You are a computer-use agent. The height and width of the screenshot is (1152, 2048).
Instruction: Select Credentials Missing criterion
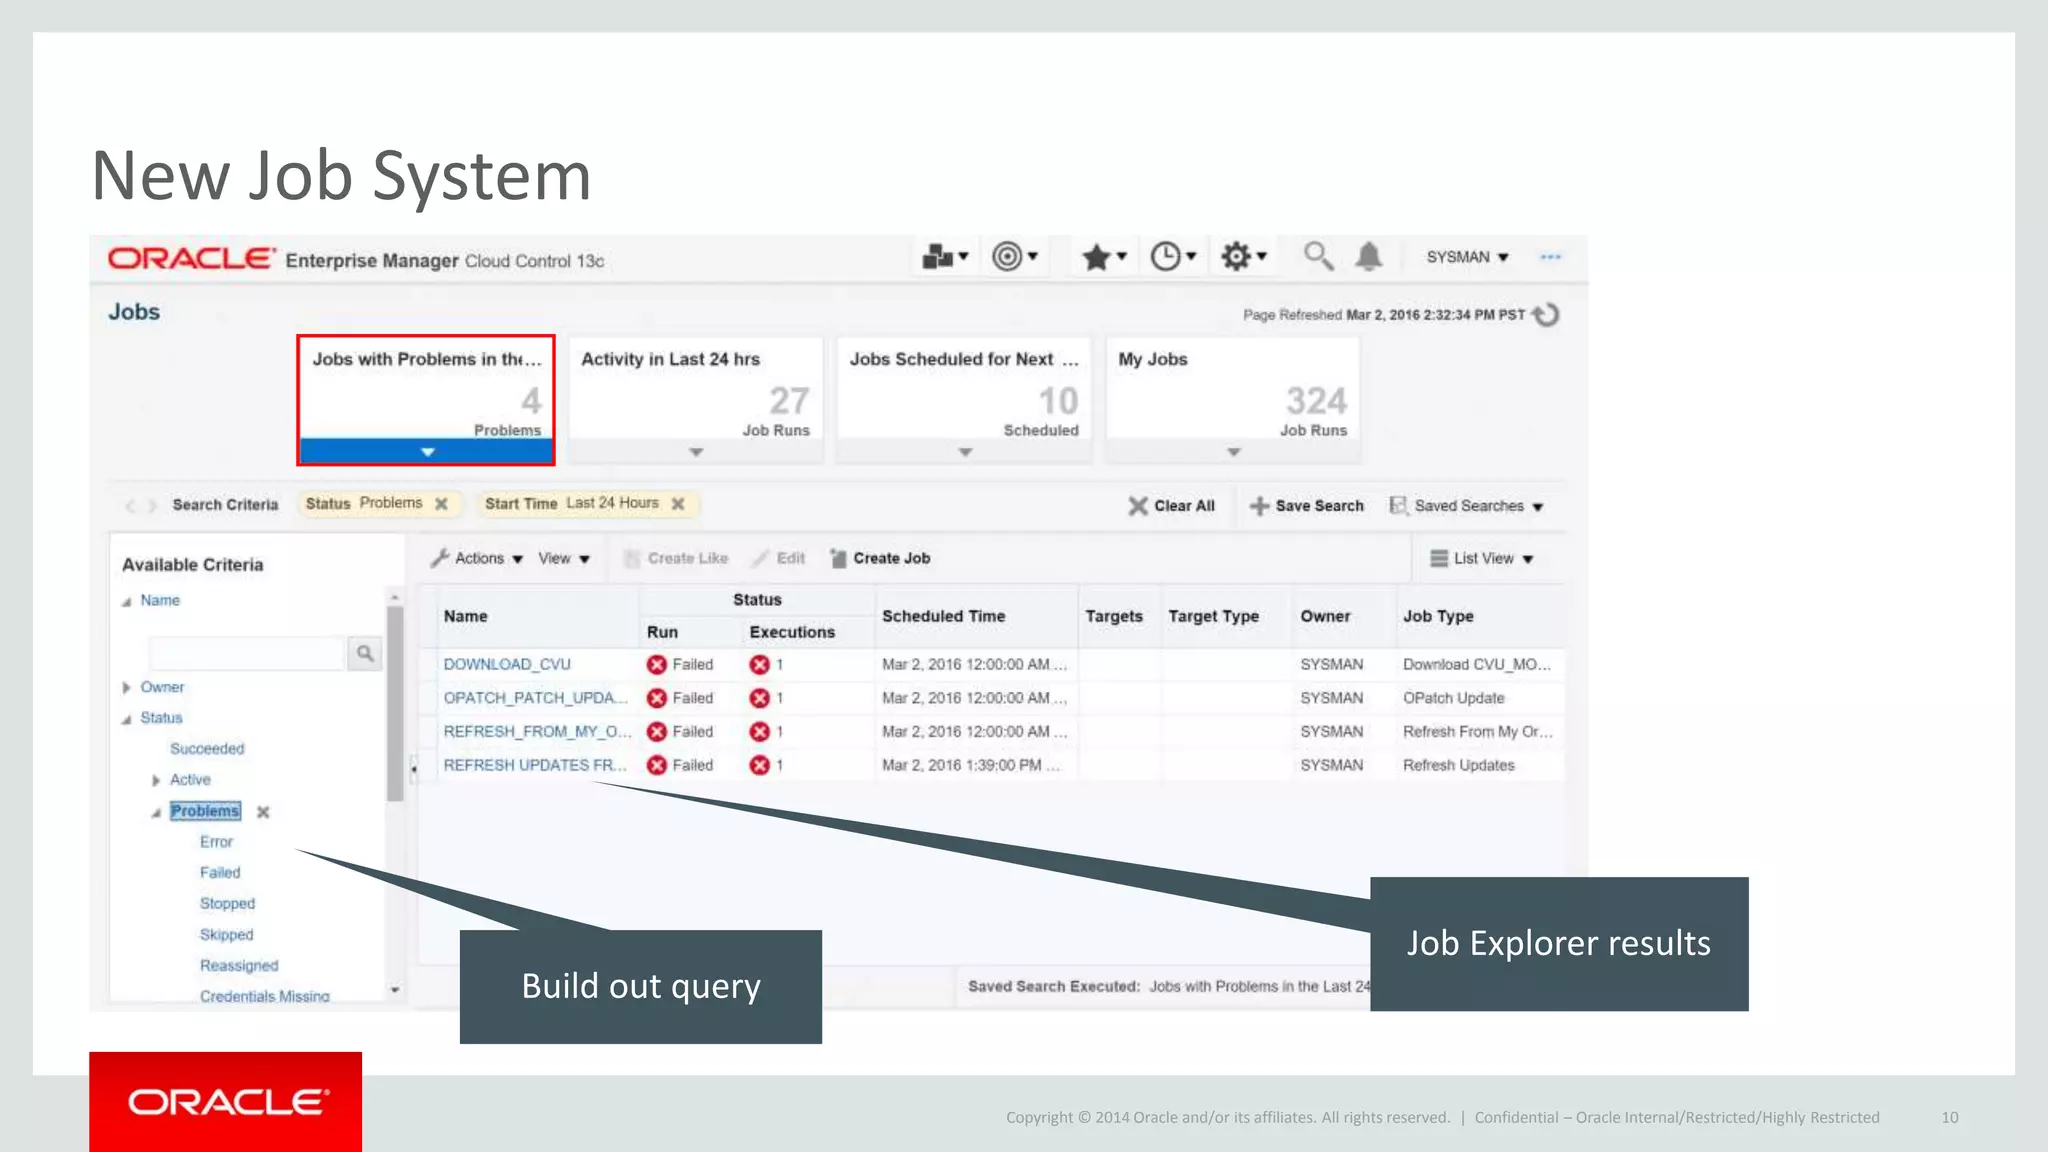pyautogui.click(x=264, y=996)
